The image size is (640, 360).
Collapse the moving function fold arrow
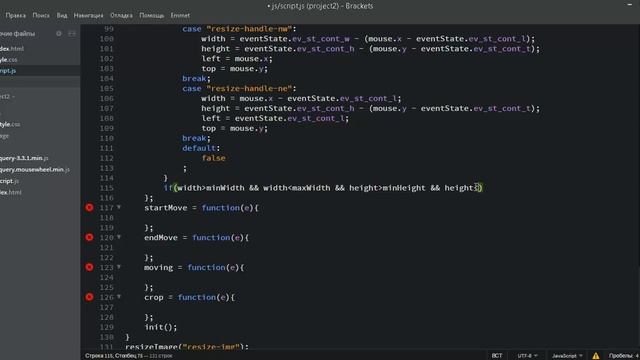[x=119, y=267]
